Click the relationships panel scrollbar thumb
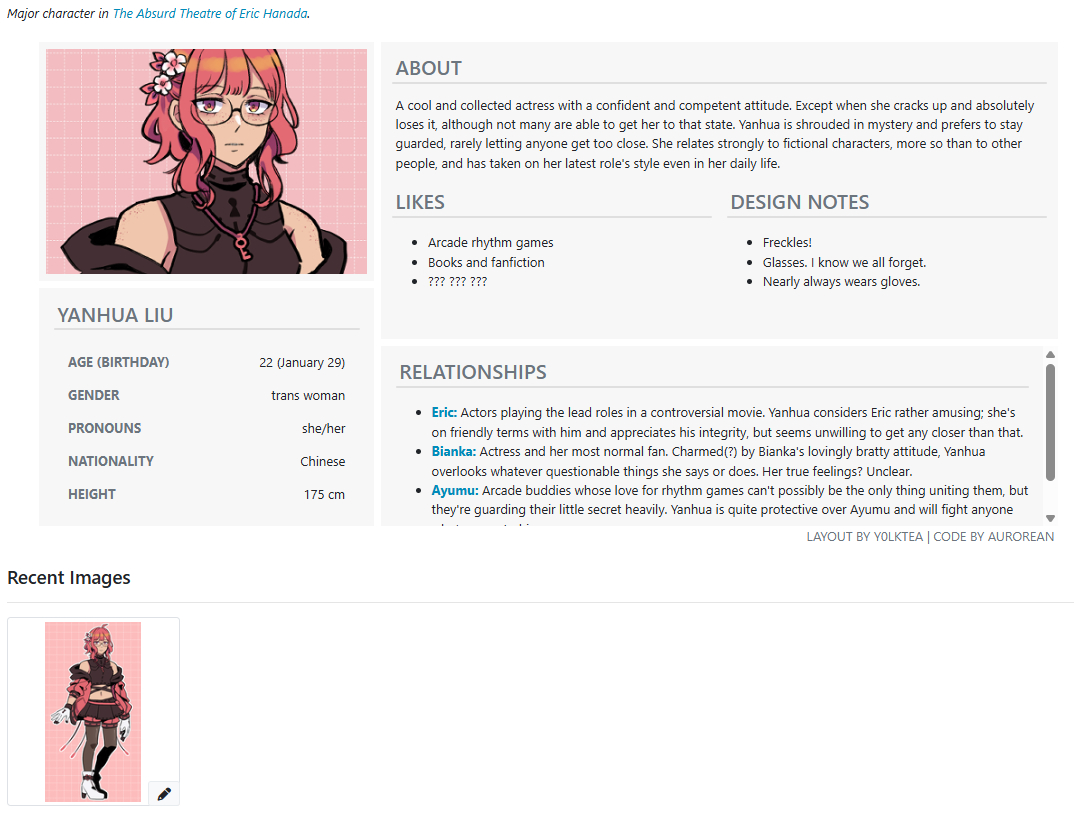The image size is (1074, 823). click(x=1050, y=422)
